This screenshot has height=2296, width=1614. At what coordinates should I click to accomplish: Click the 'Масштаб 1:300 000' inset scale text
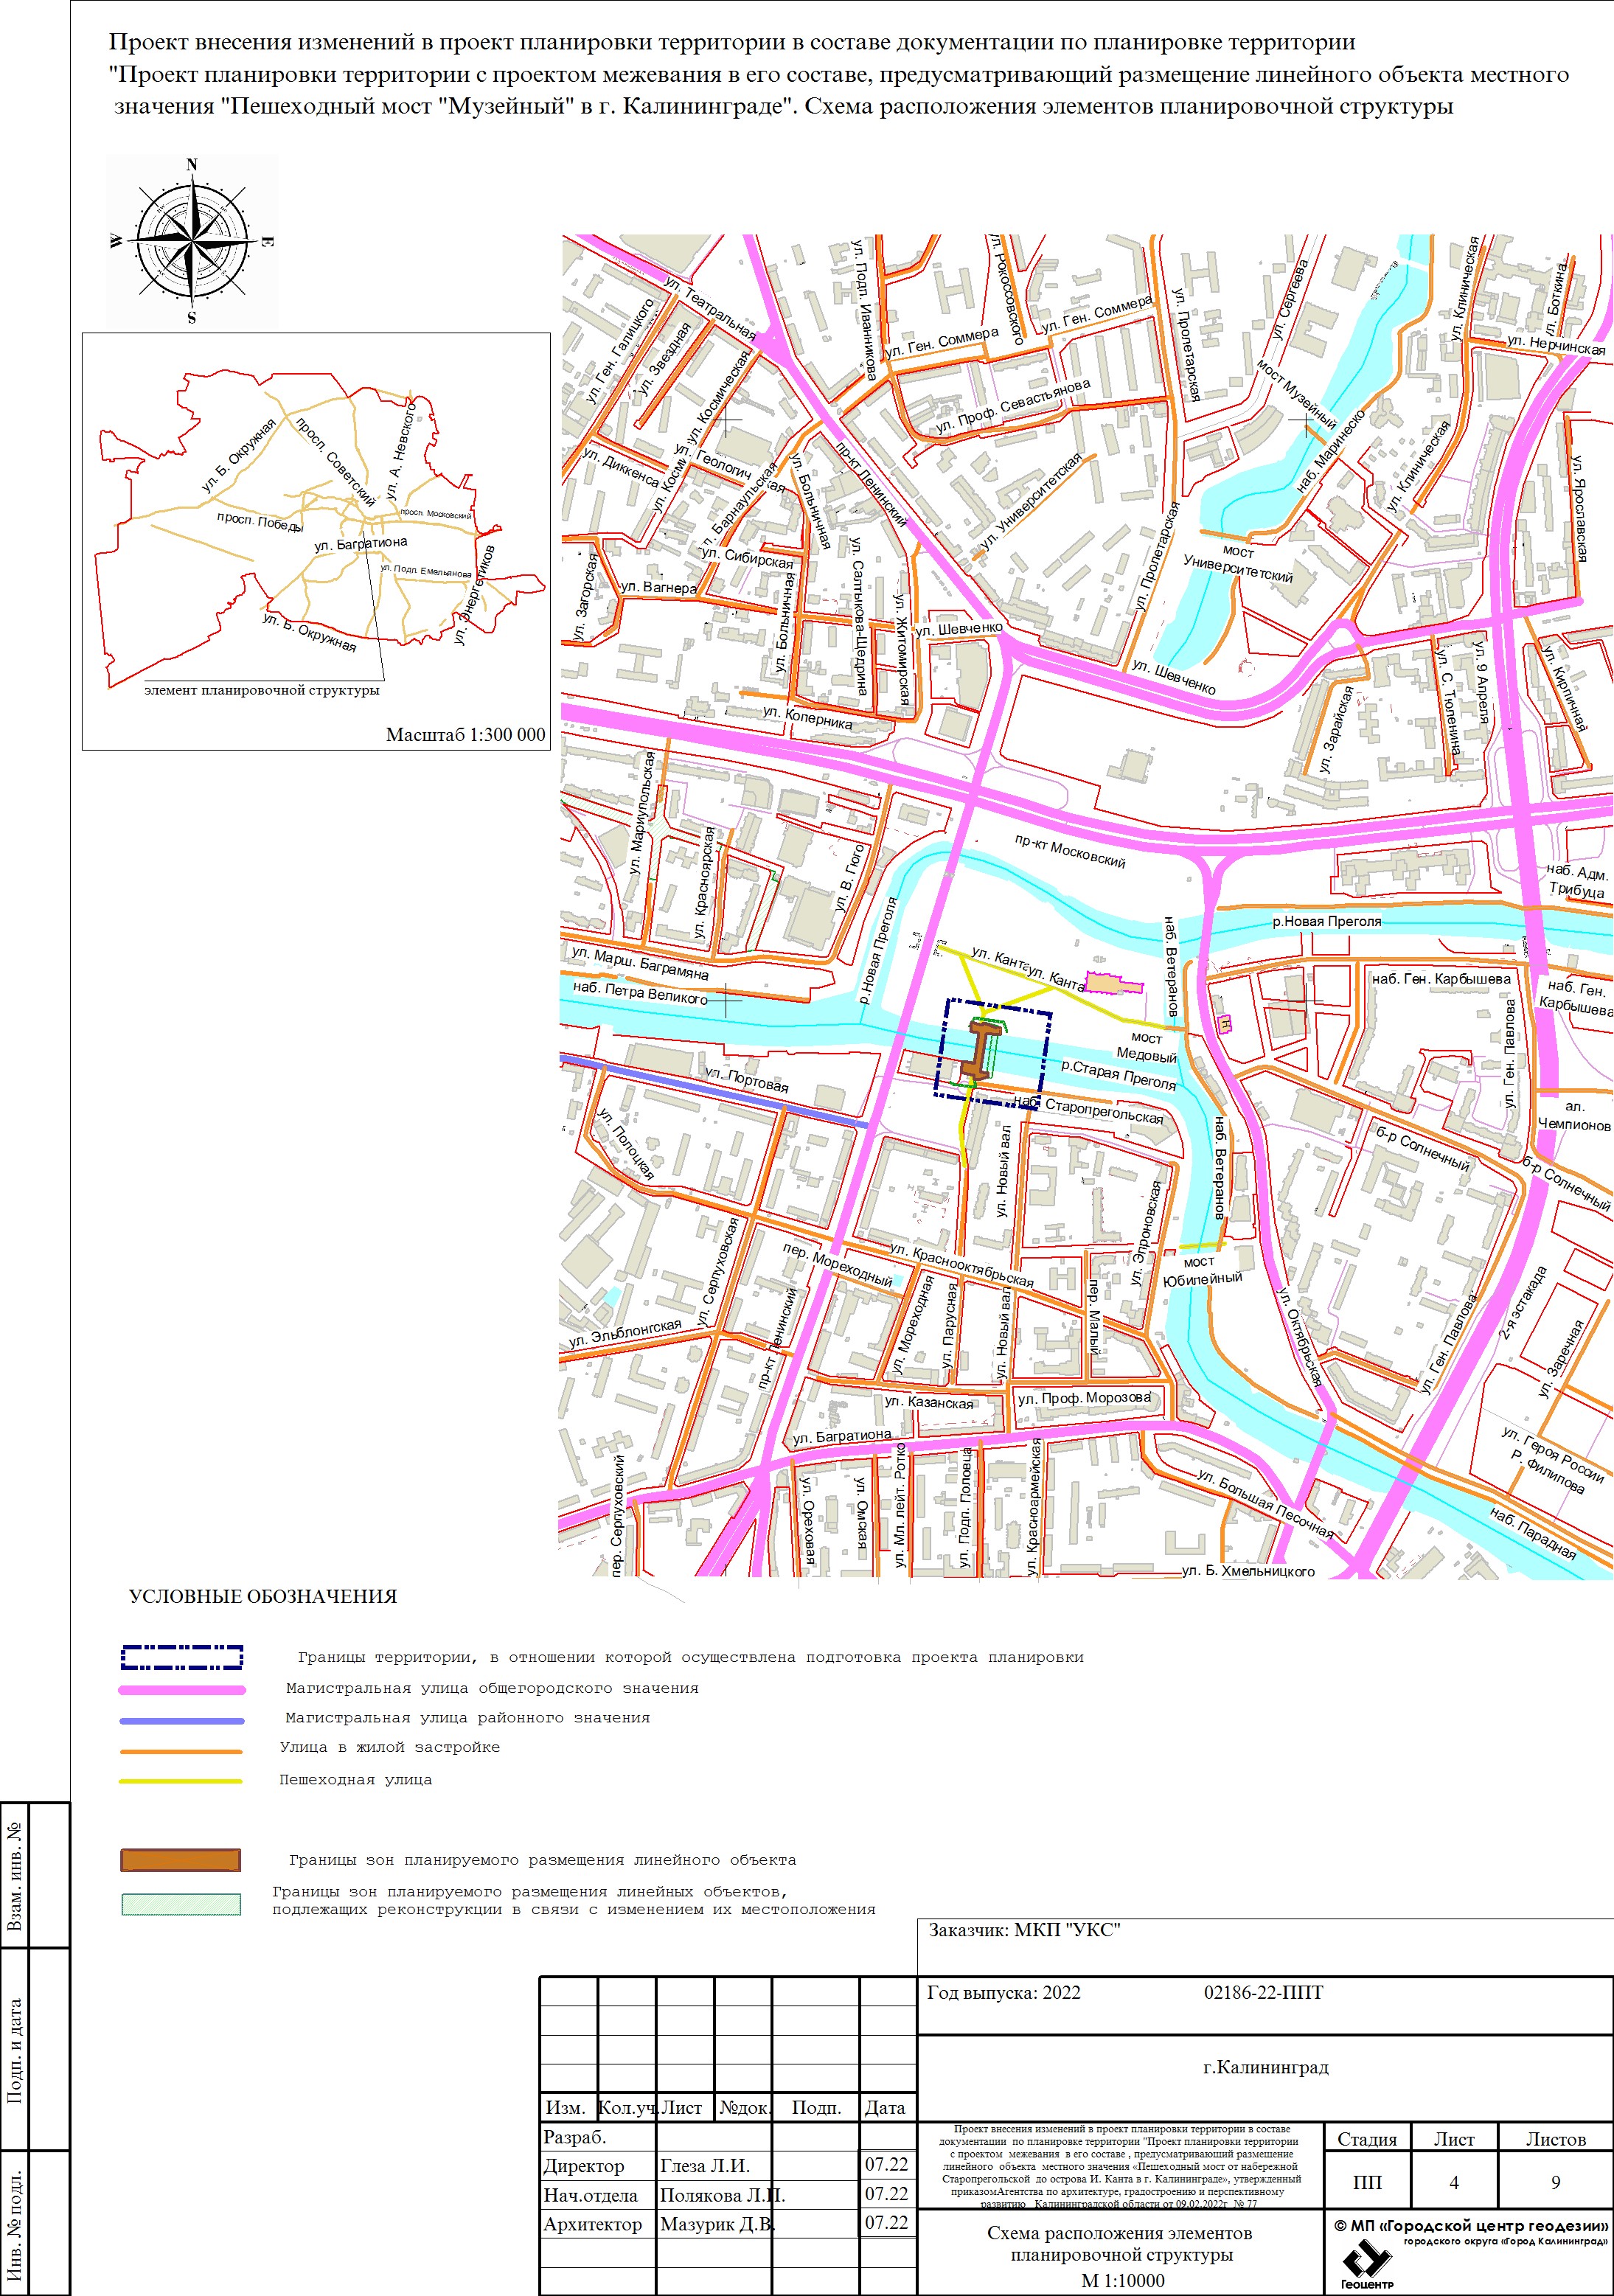pos(466,735)
